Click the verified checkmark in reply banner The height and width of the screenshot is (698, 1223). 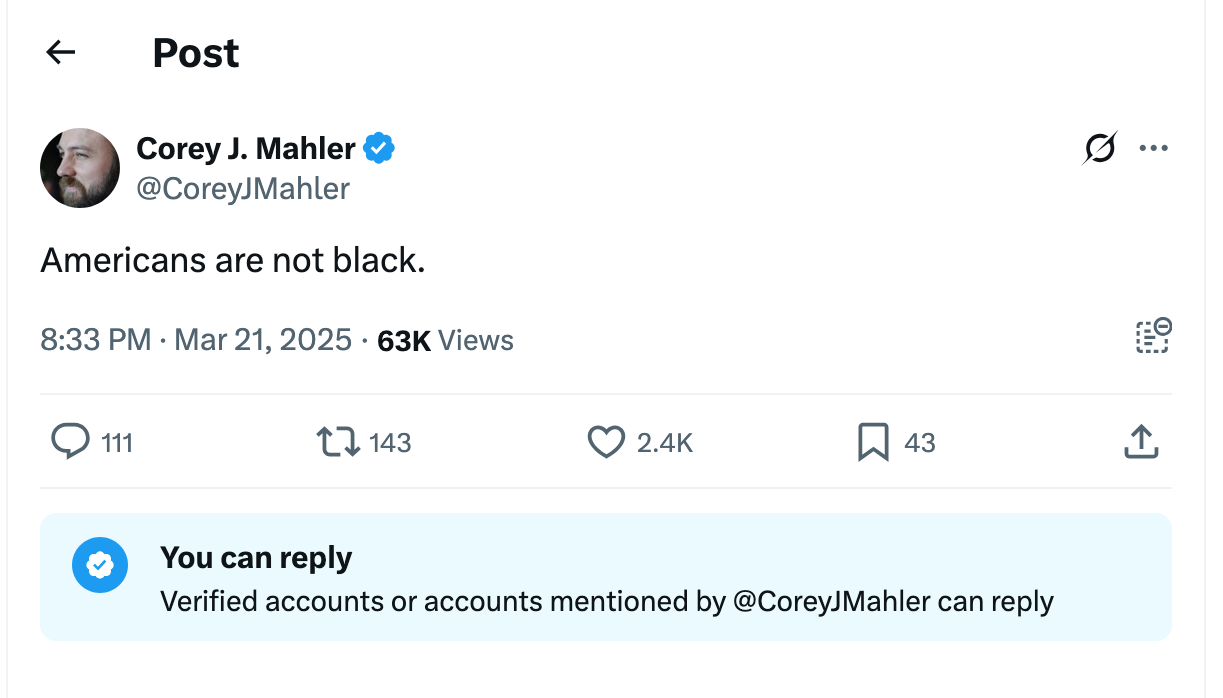(x=100, y=565)
